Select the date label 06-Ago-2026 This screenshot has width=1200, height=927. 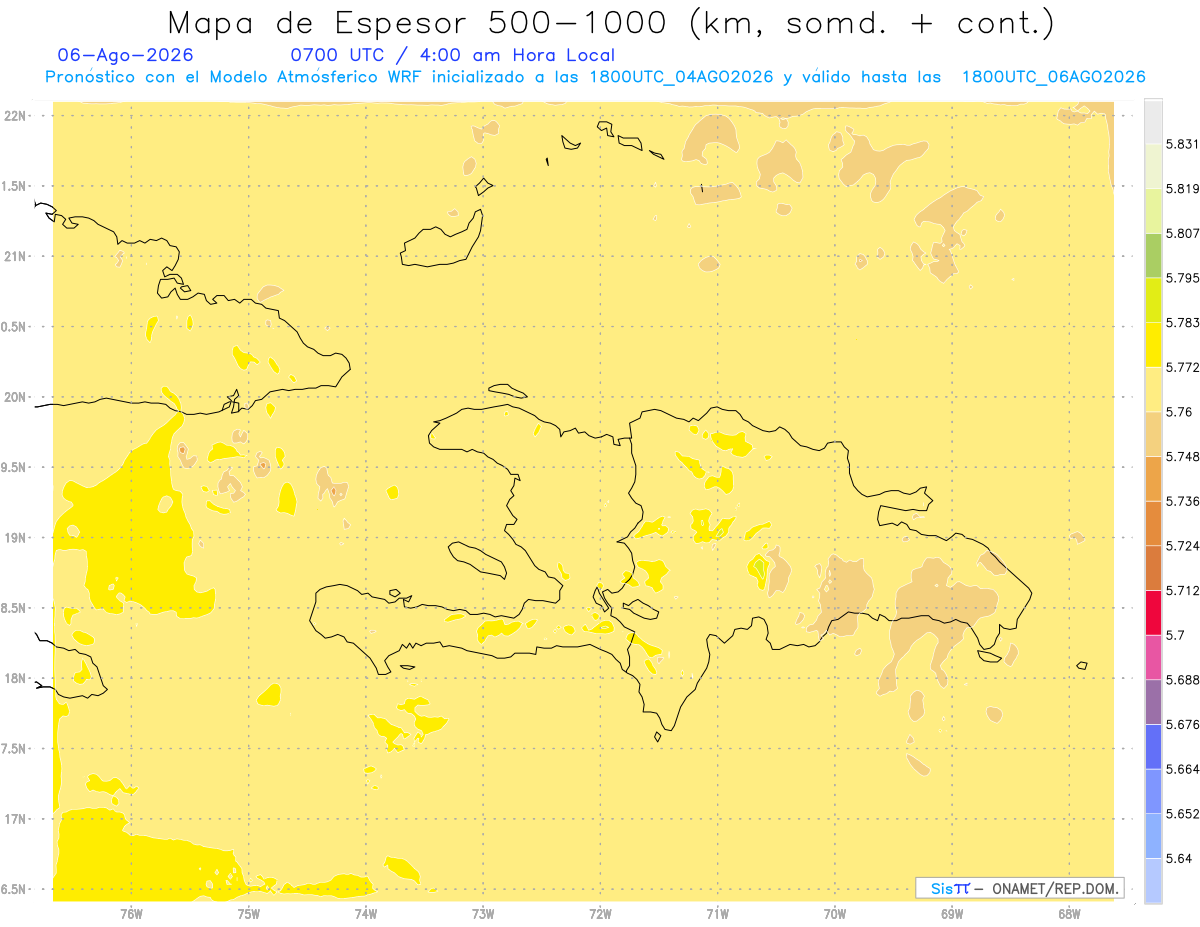click(x=125, y=55)
